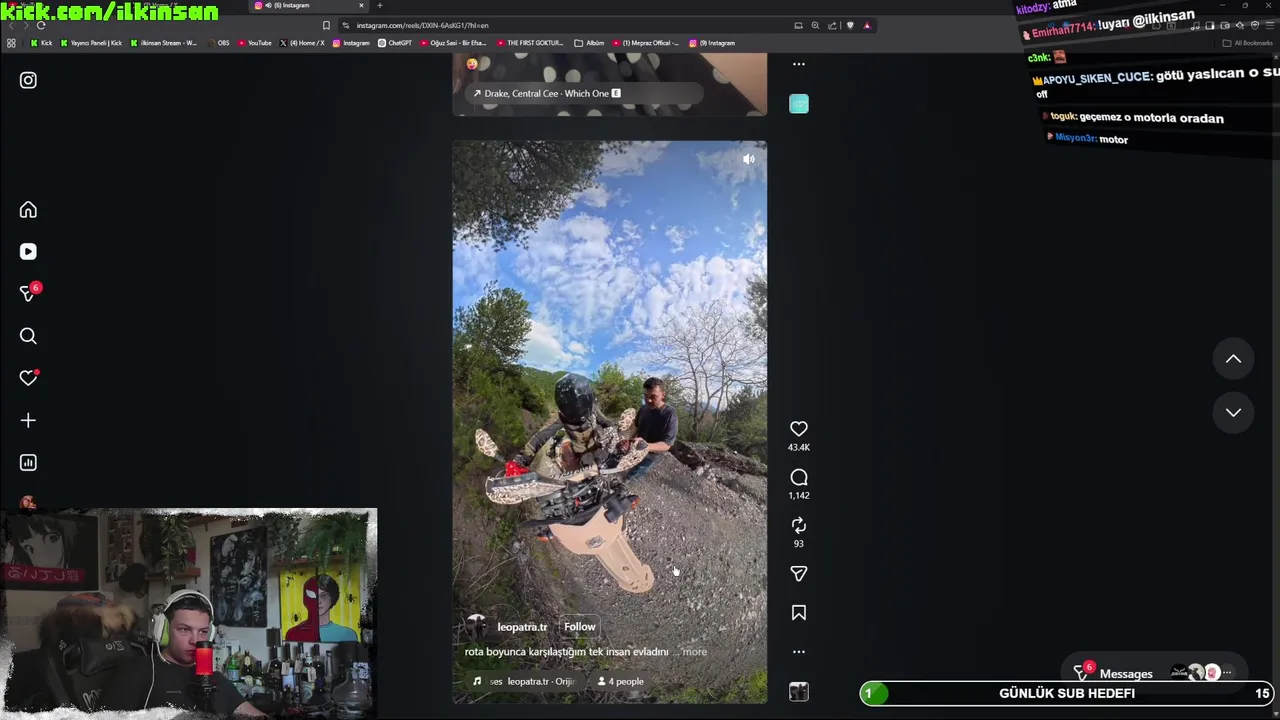Open the Brave Shields lion icon

click(x=850, y=25)
